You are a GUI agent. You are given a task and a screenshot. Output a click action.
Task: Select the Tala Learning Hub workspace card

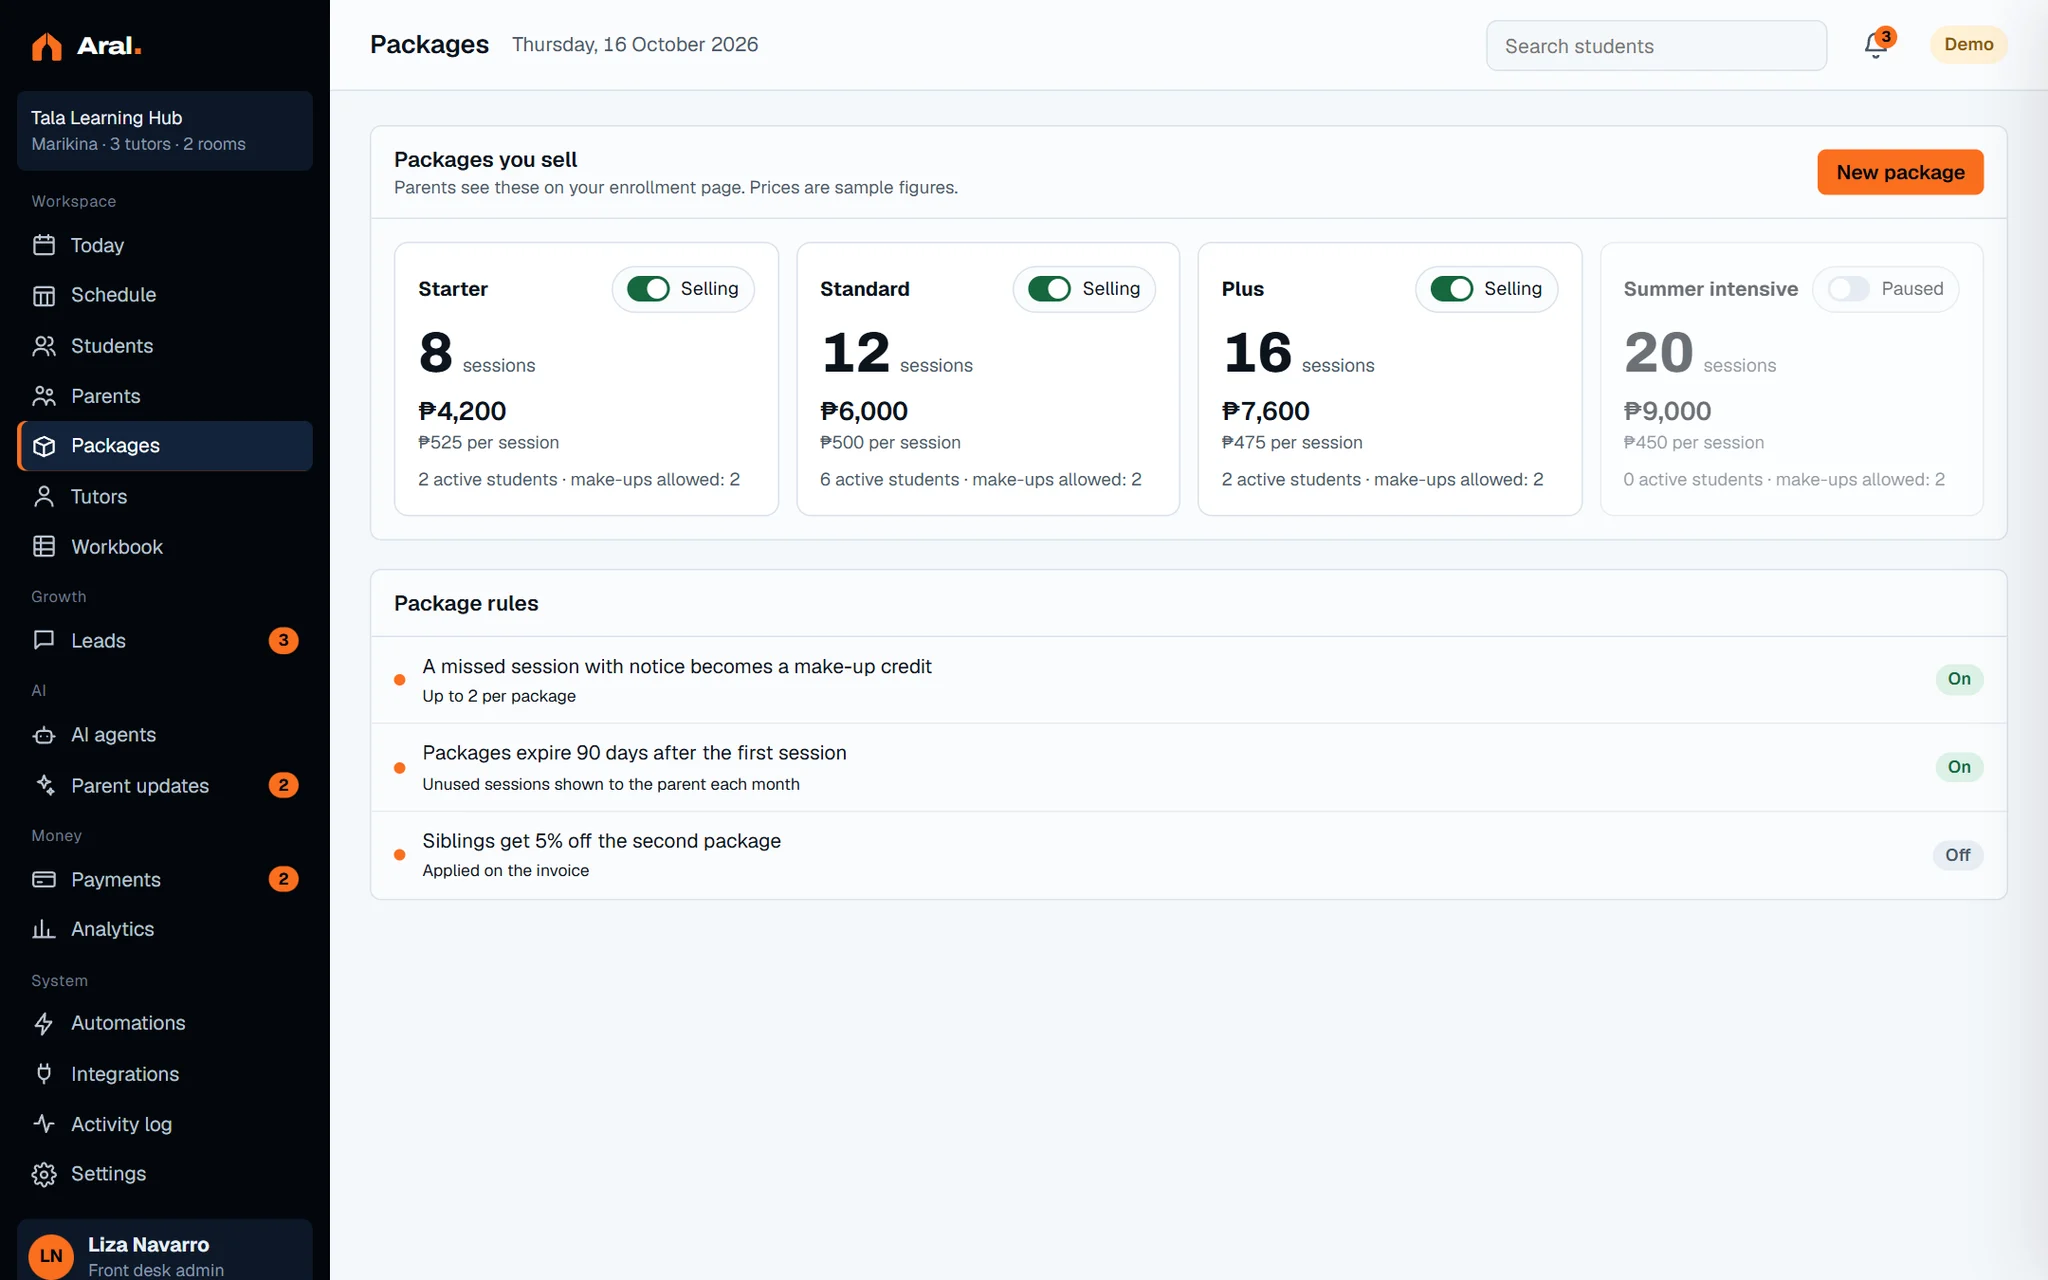[165, 131]
